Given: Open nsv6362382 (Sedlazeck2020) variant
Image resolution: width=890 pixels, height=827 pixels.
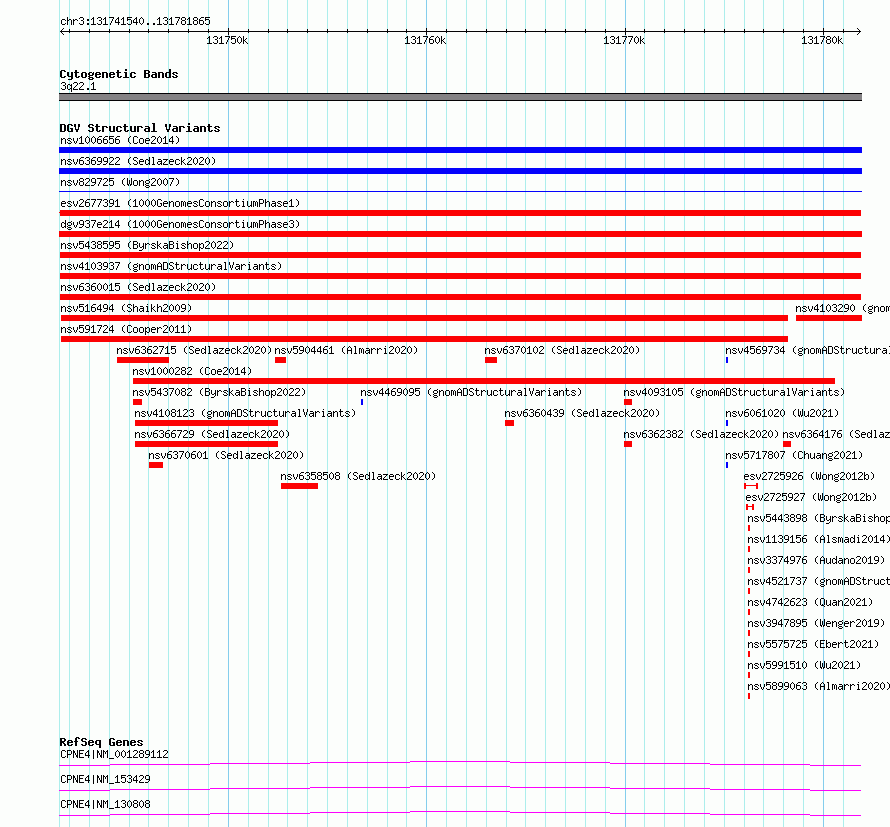Looking at the screenshot, I should 701,434.
